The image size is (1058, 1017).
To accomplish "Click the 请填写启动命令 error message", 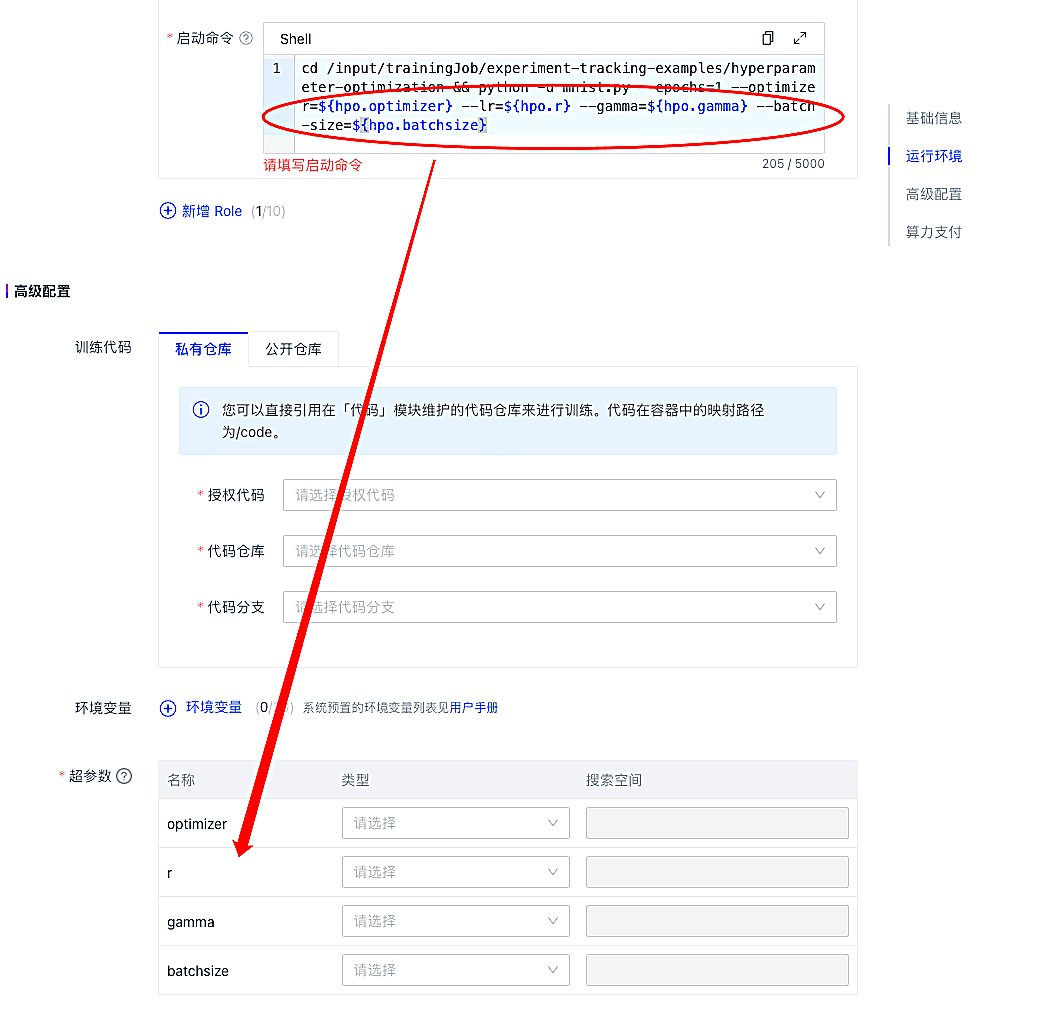I will (312, 165).
